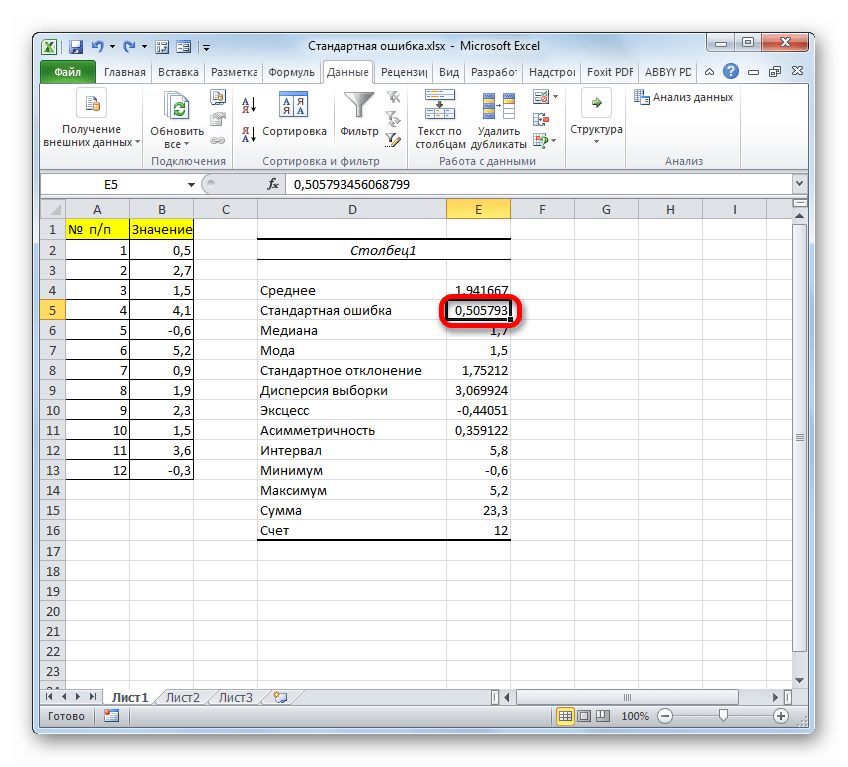
Task: Switch to the Главная ribbon tab
Action: 124,72
